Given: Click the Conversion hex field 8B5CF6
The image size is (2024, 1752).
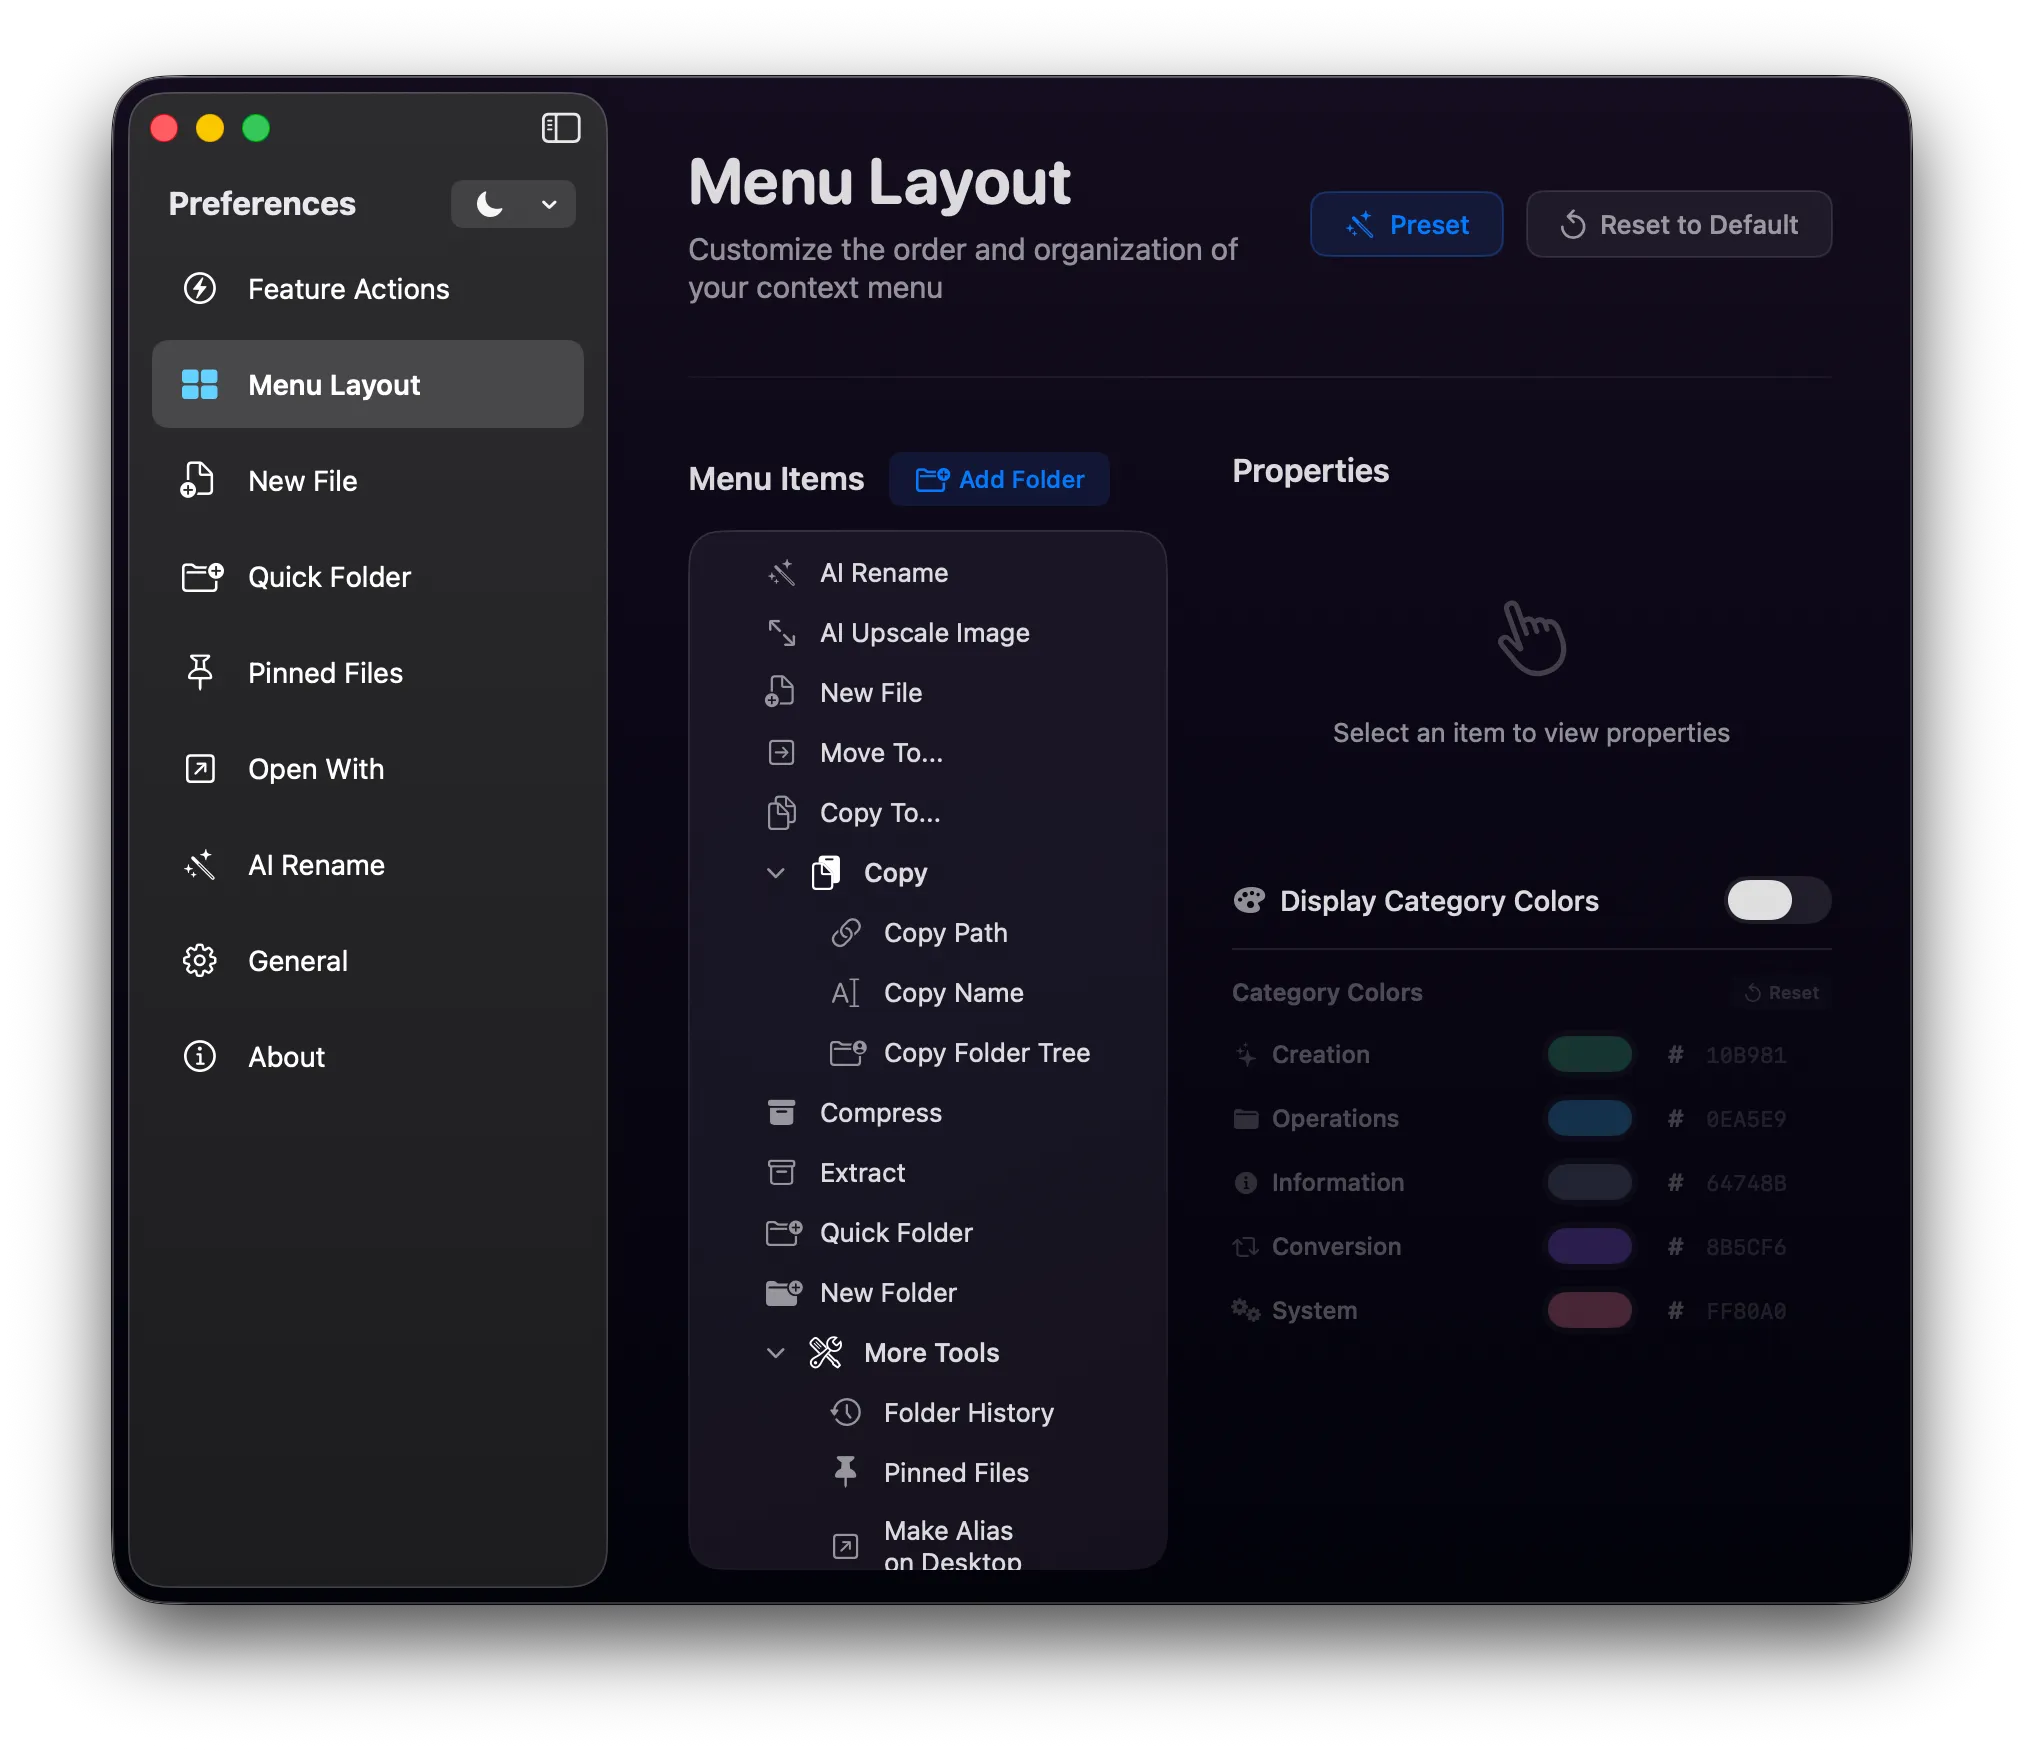Looking at the screenshot, I should 1746,1247.
